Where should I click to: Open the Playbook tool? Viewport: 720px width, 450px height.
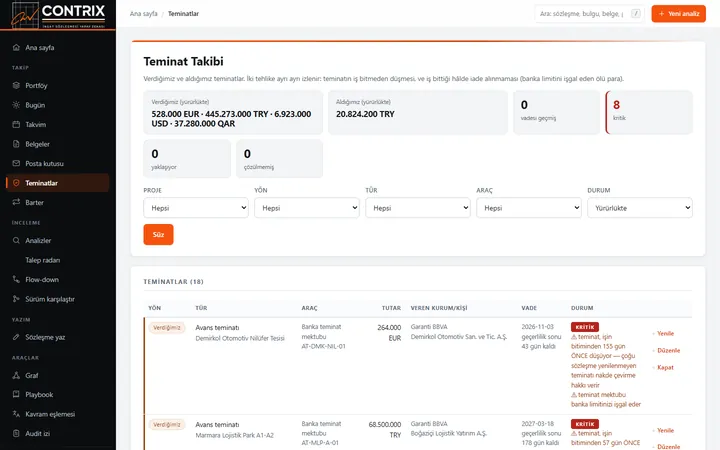(58, 394)
